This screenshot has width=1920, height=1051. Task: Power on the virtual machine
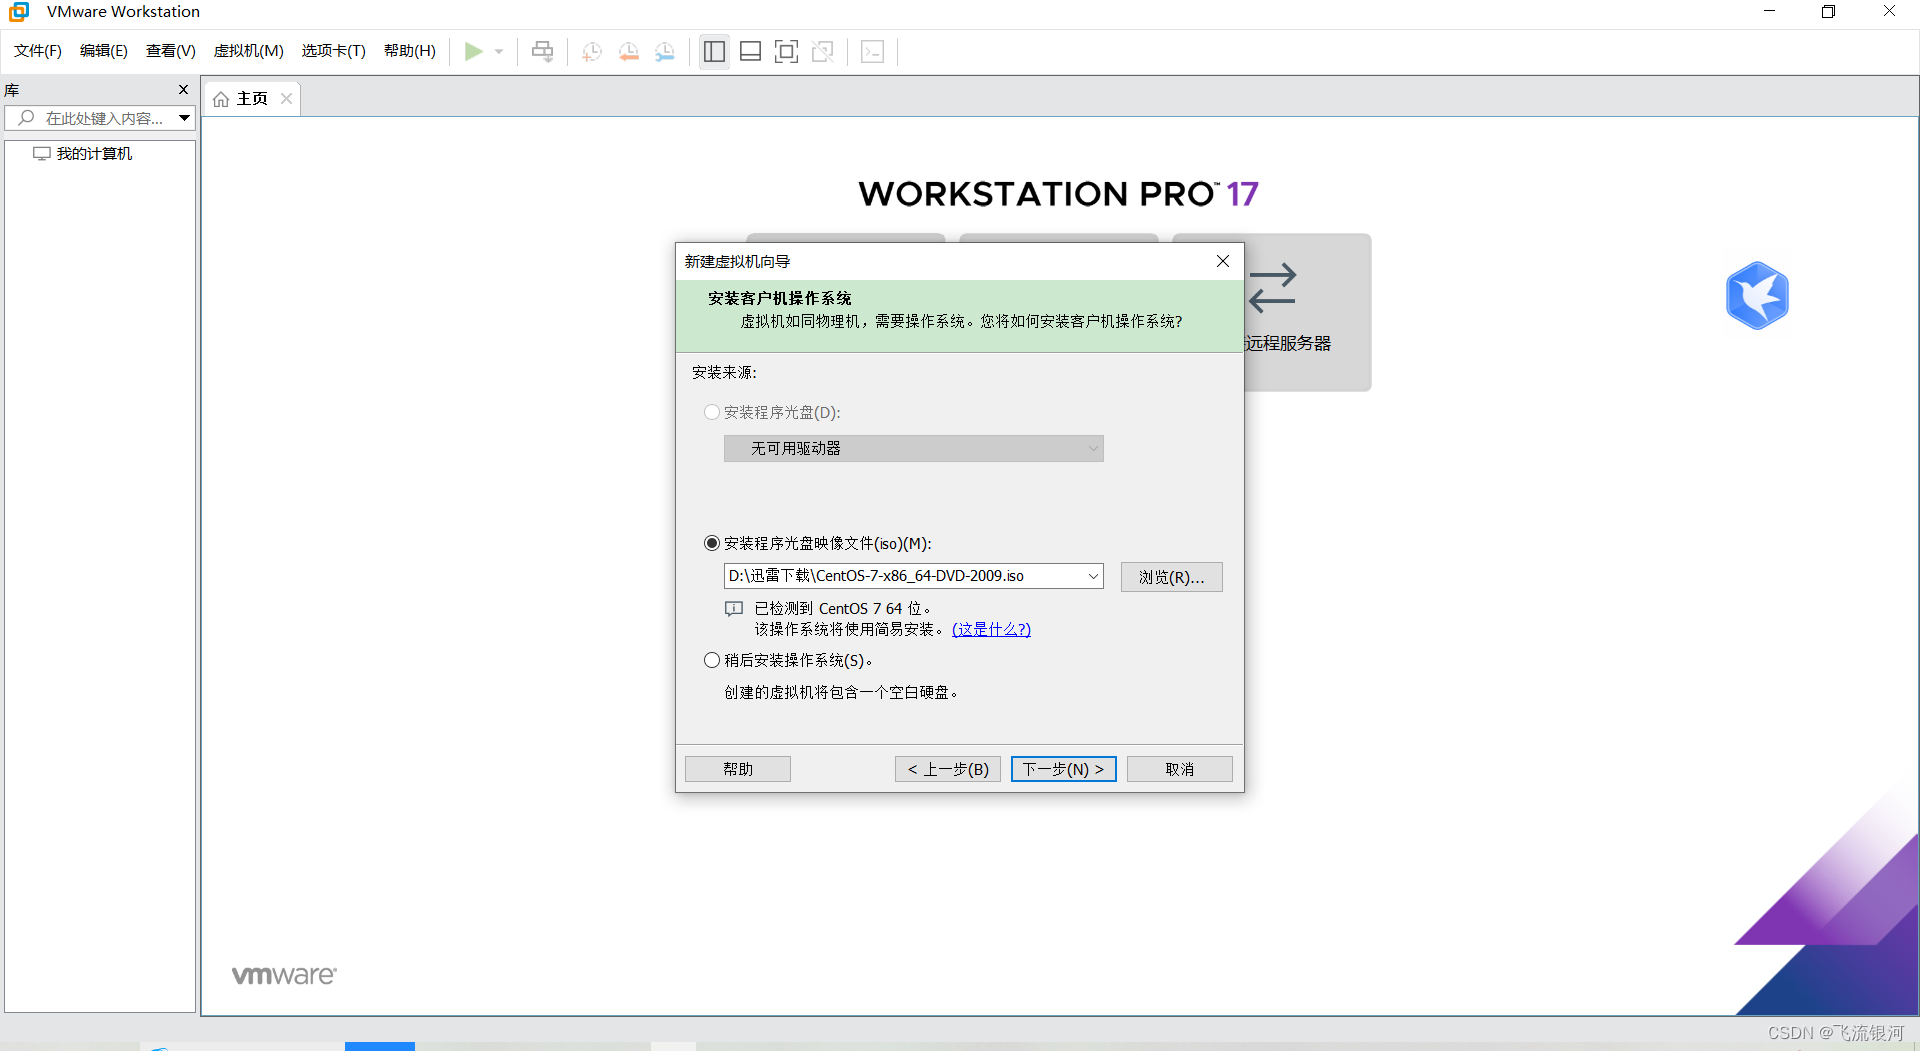(x=475, y=51)
